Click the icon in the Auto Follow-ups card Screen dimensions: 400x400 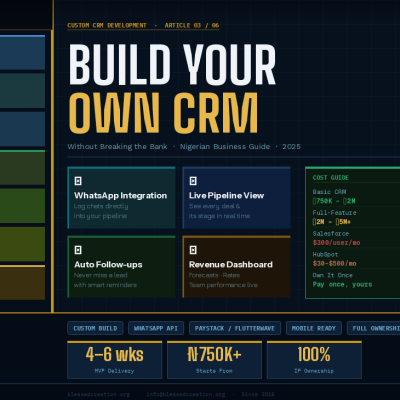(x=78, y=250)
